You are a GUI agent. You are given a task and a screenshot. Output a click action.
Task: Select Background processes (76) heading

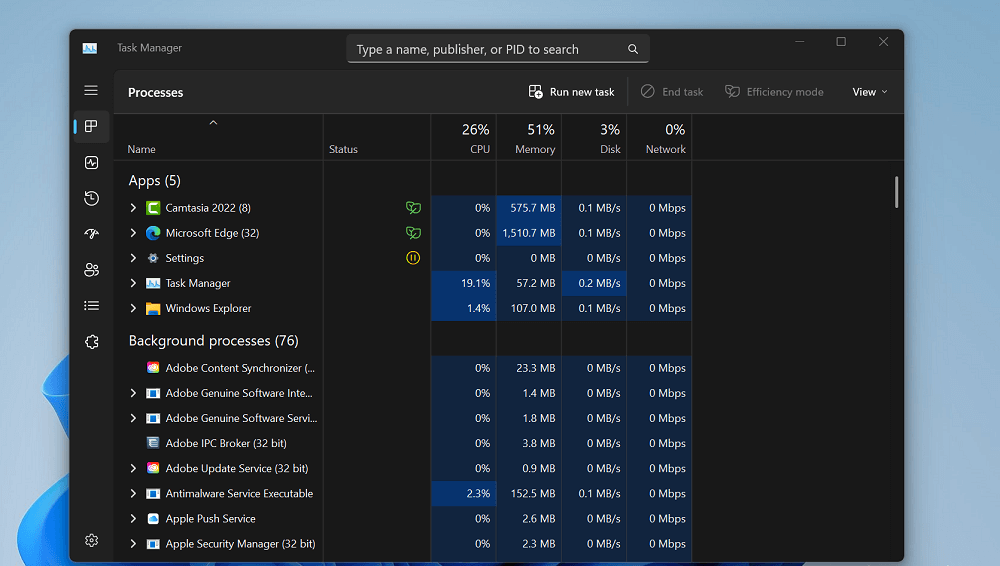tap(214, 341)
